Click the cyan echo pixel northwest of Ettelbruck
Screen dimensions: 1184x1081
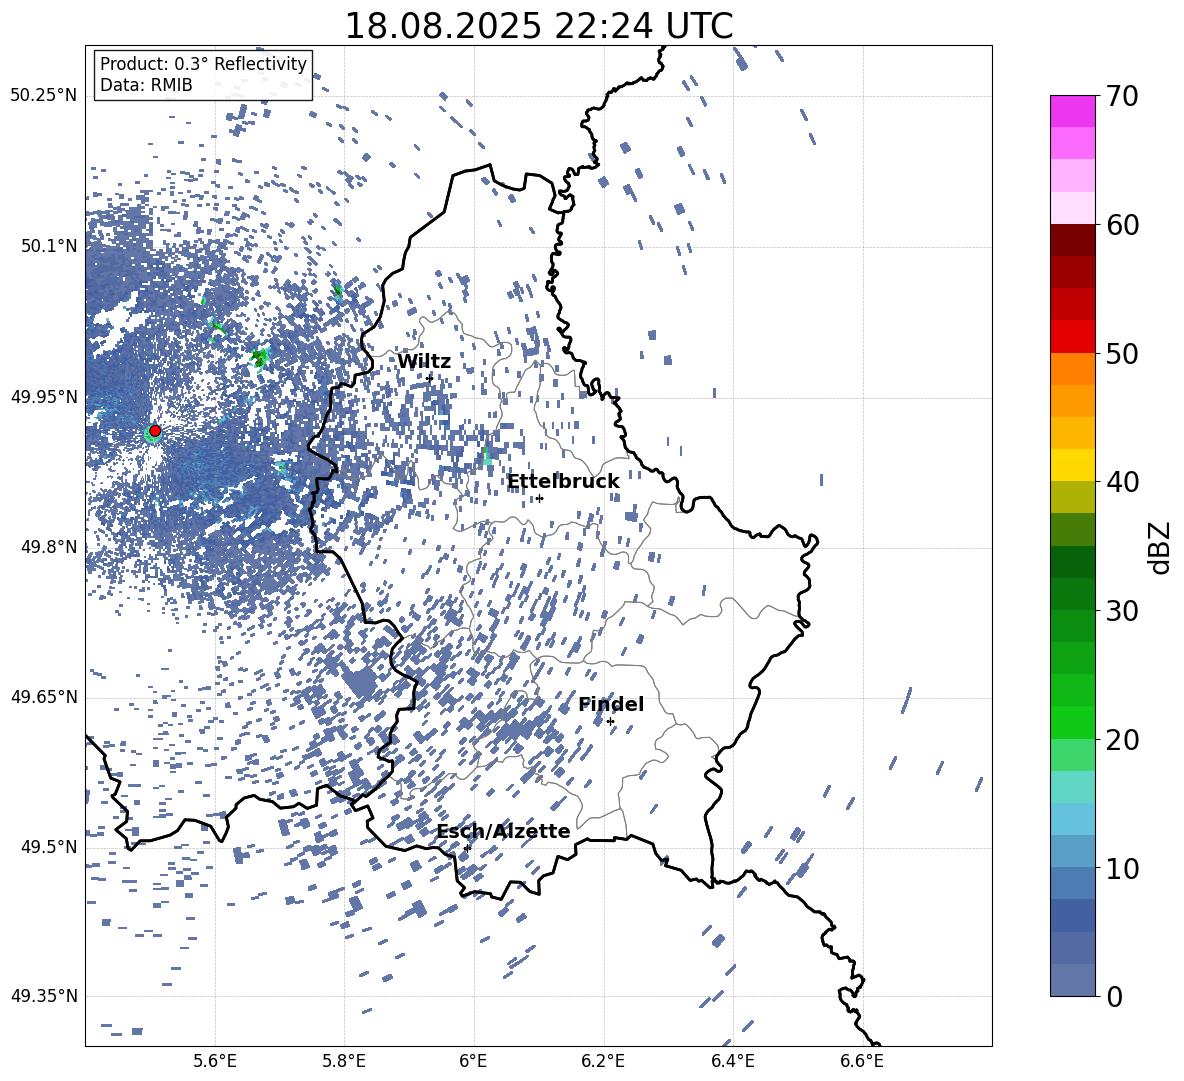(486, 456)
